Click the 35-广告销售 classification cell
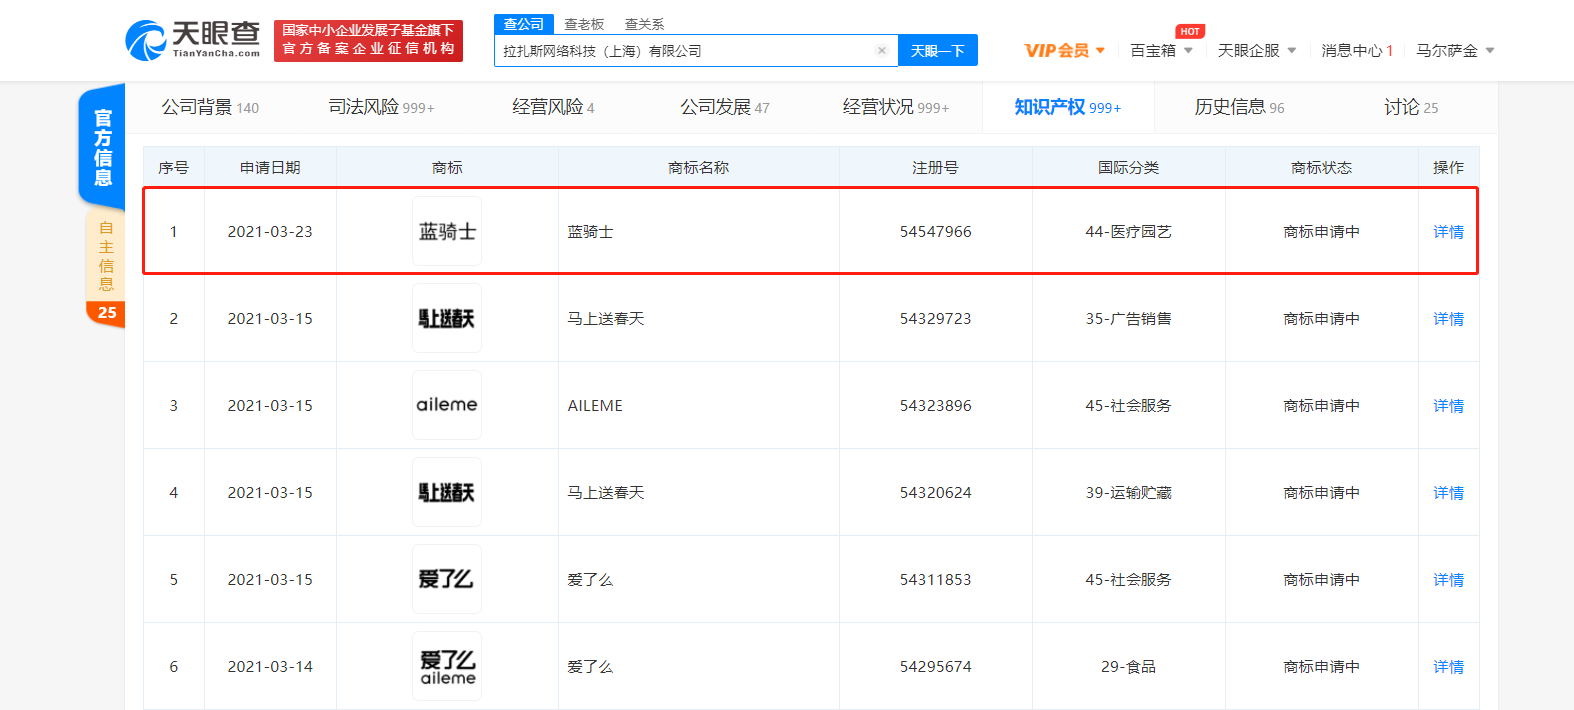 (1128, 318)
